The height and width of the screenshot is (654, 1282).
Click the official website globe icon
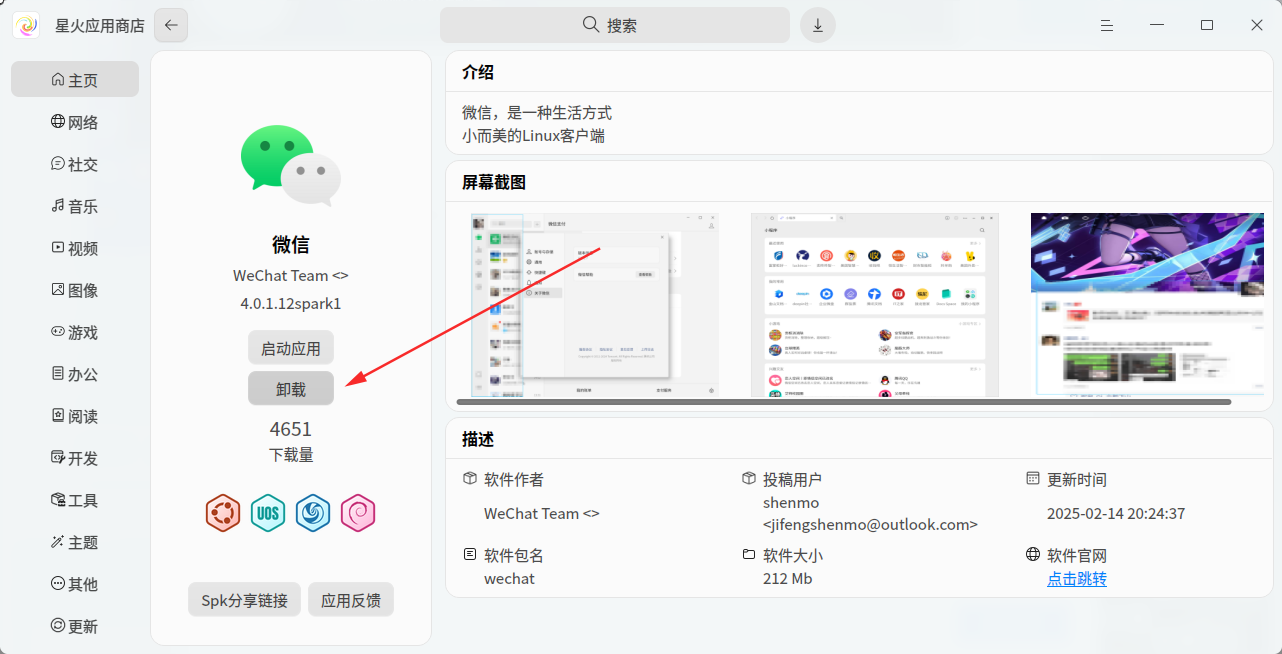(1033, 554)
